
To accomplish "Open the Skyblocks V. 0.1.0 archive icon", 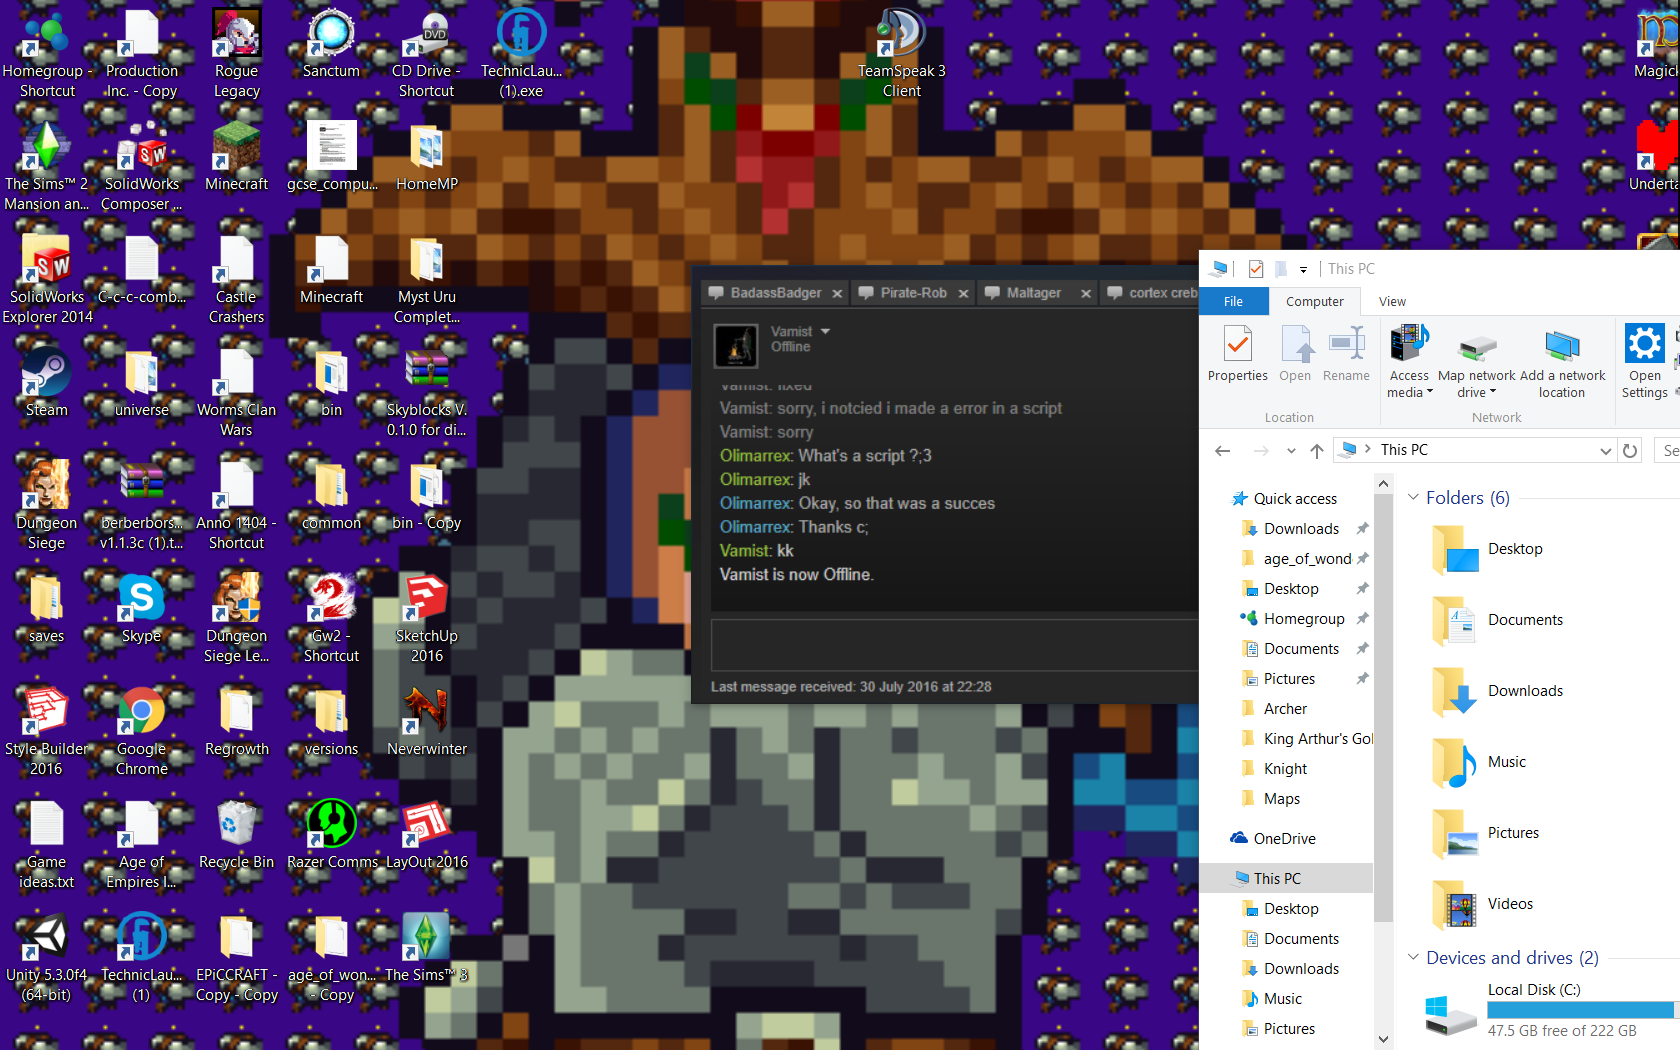I will [x=426, y=394].
